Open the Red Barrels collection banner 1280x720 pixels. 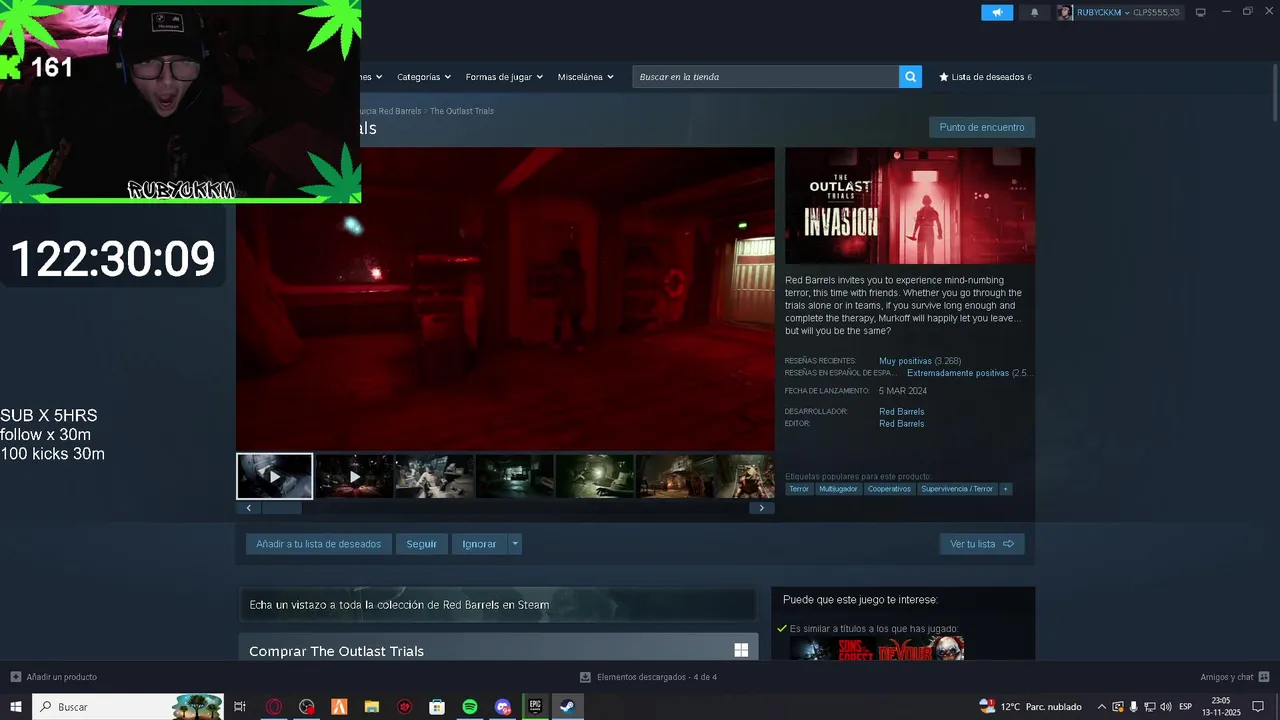coord(497,604)
